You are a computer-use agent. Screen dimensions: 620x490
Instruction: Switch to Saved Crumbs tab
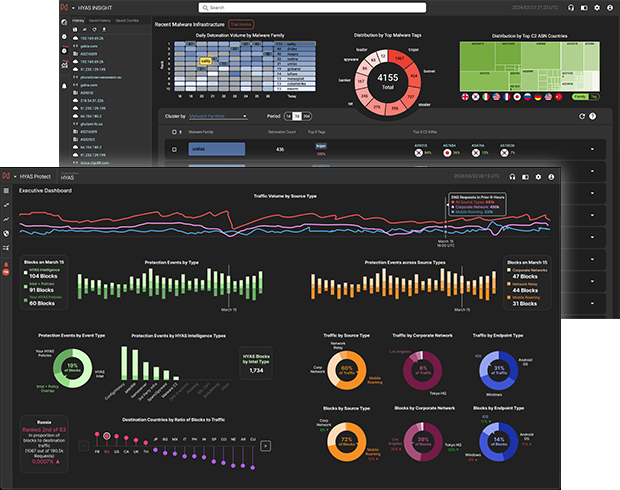pyautogui.click(x=127, y=21)
